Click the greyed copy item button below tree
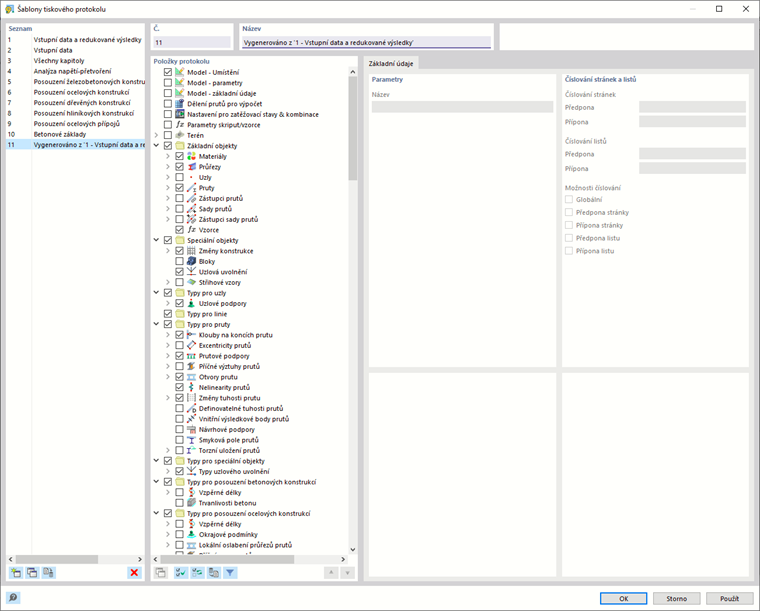This screenshot has height=611, width=760. click(x=160, y=573)
